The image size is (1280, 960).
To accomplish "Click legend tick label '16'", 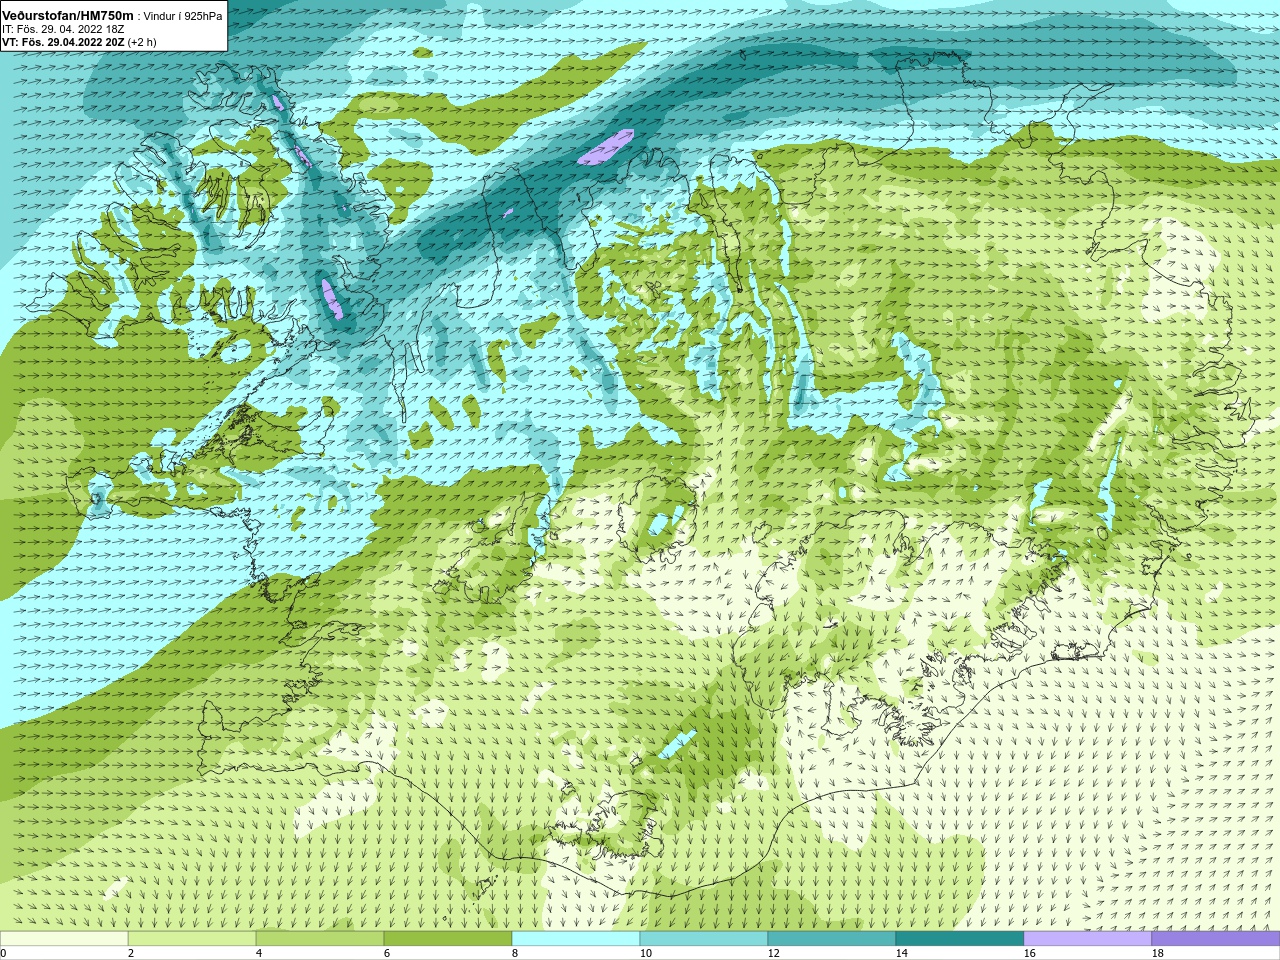I will 1030,953.
